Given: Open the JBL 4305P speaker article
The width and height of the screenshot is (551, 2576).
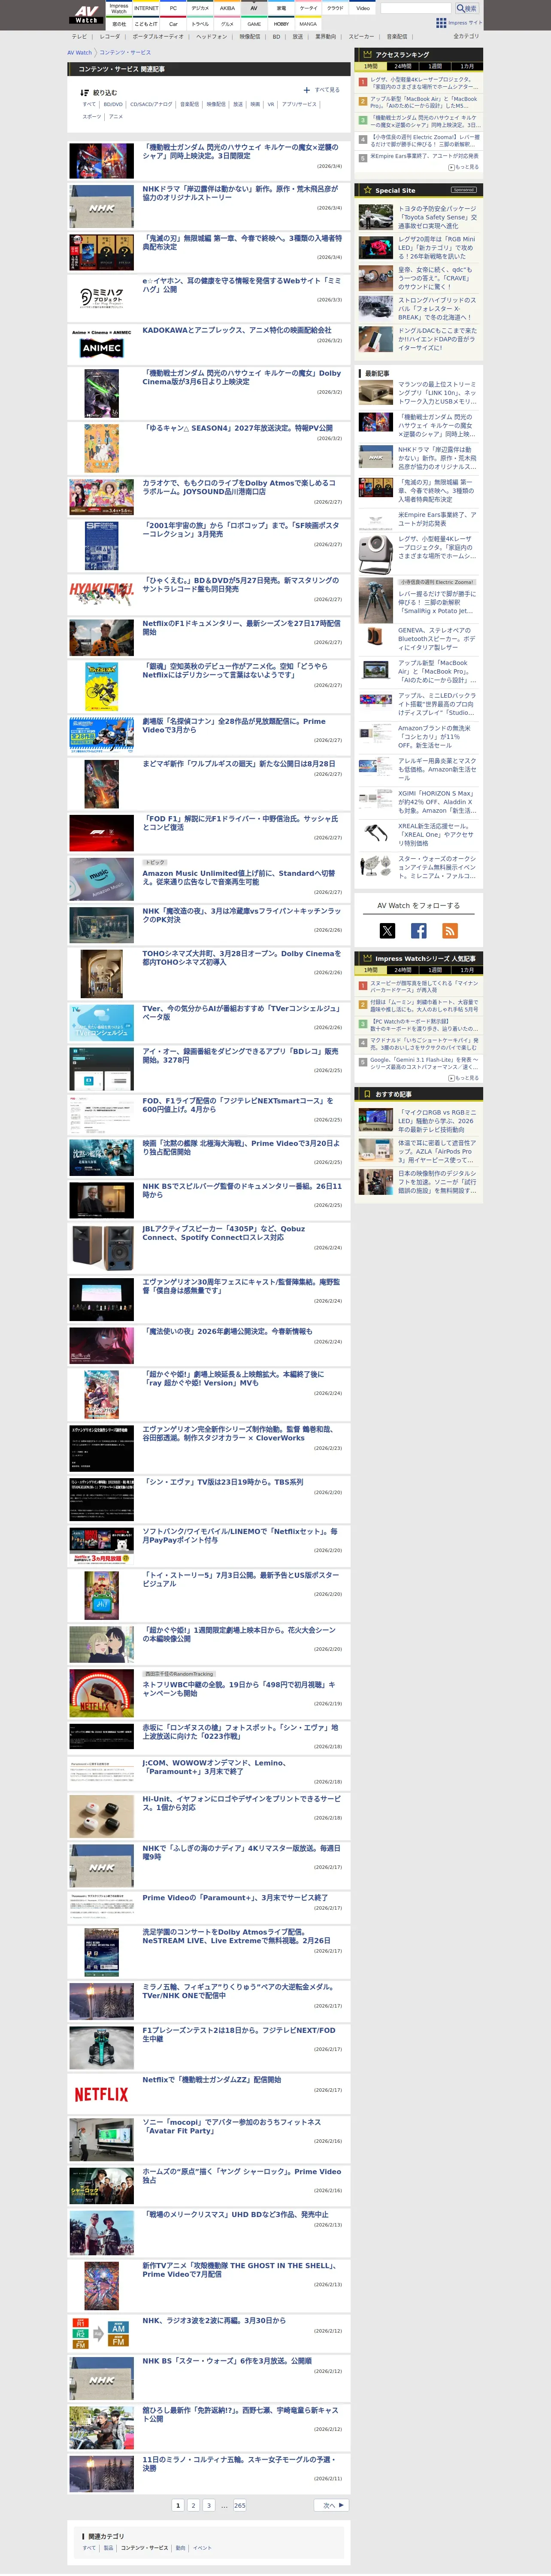Looking at the screenshot, I should [x=223, y=1233].
